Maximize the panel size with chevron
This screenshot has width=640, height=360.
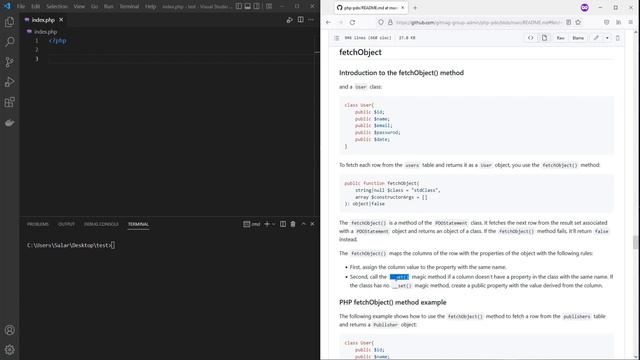click(x=303, y=224)
